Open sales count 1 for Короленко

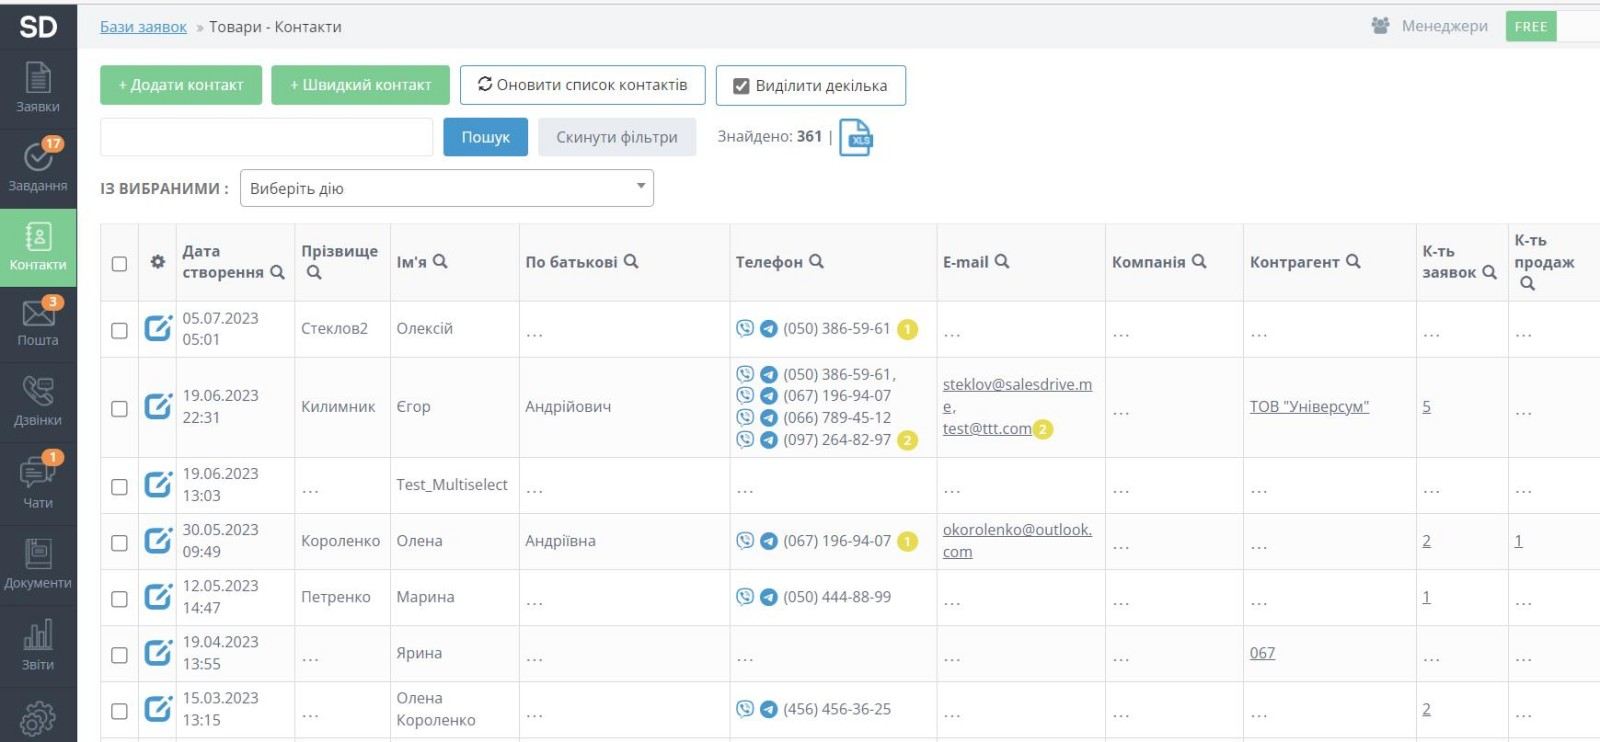[x=1518, y=541]
